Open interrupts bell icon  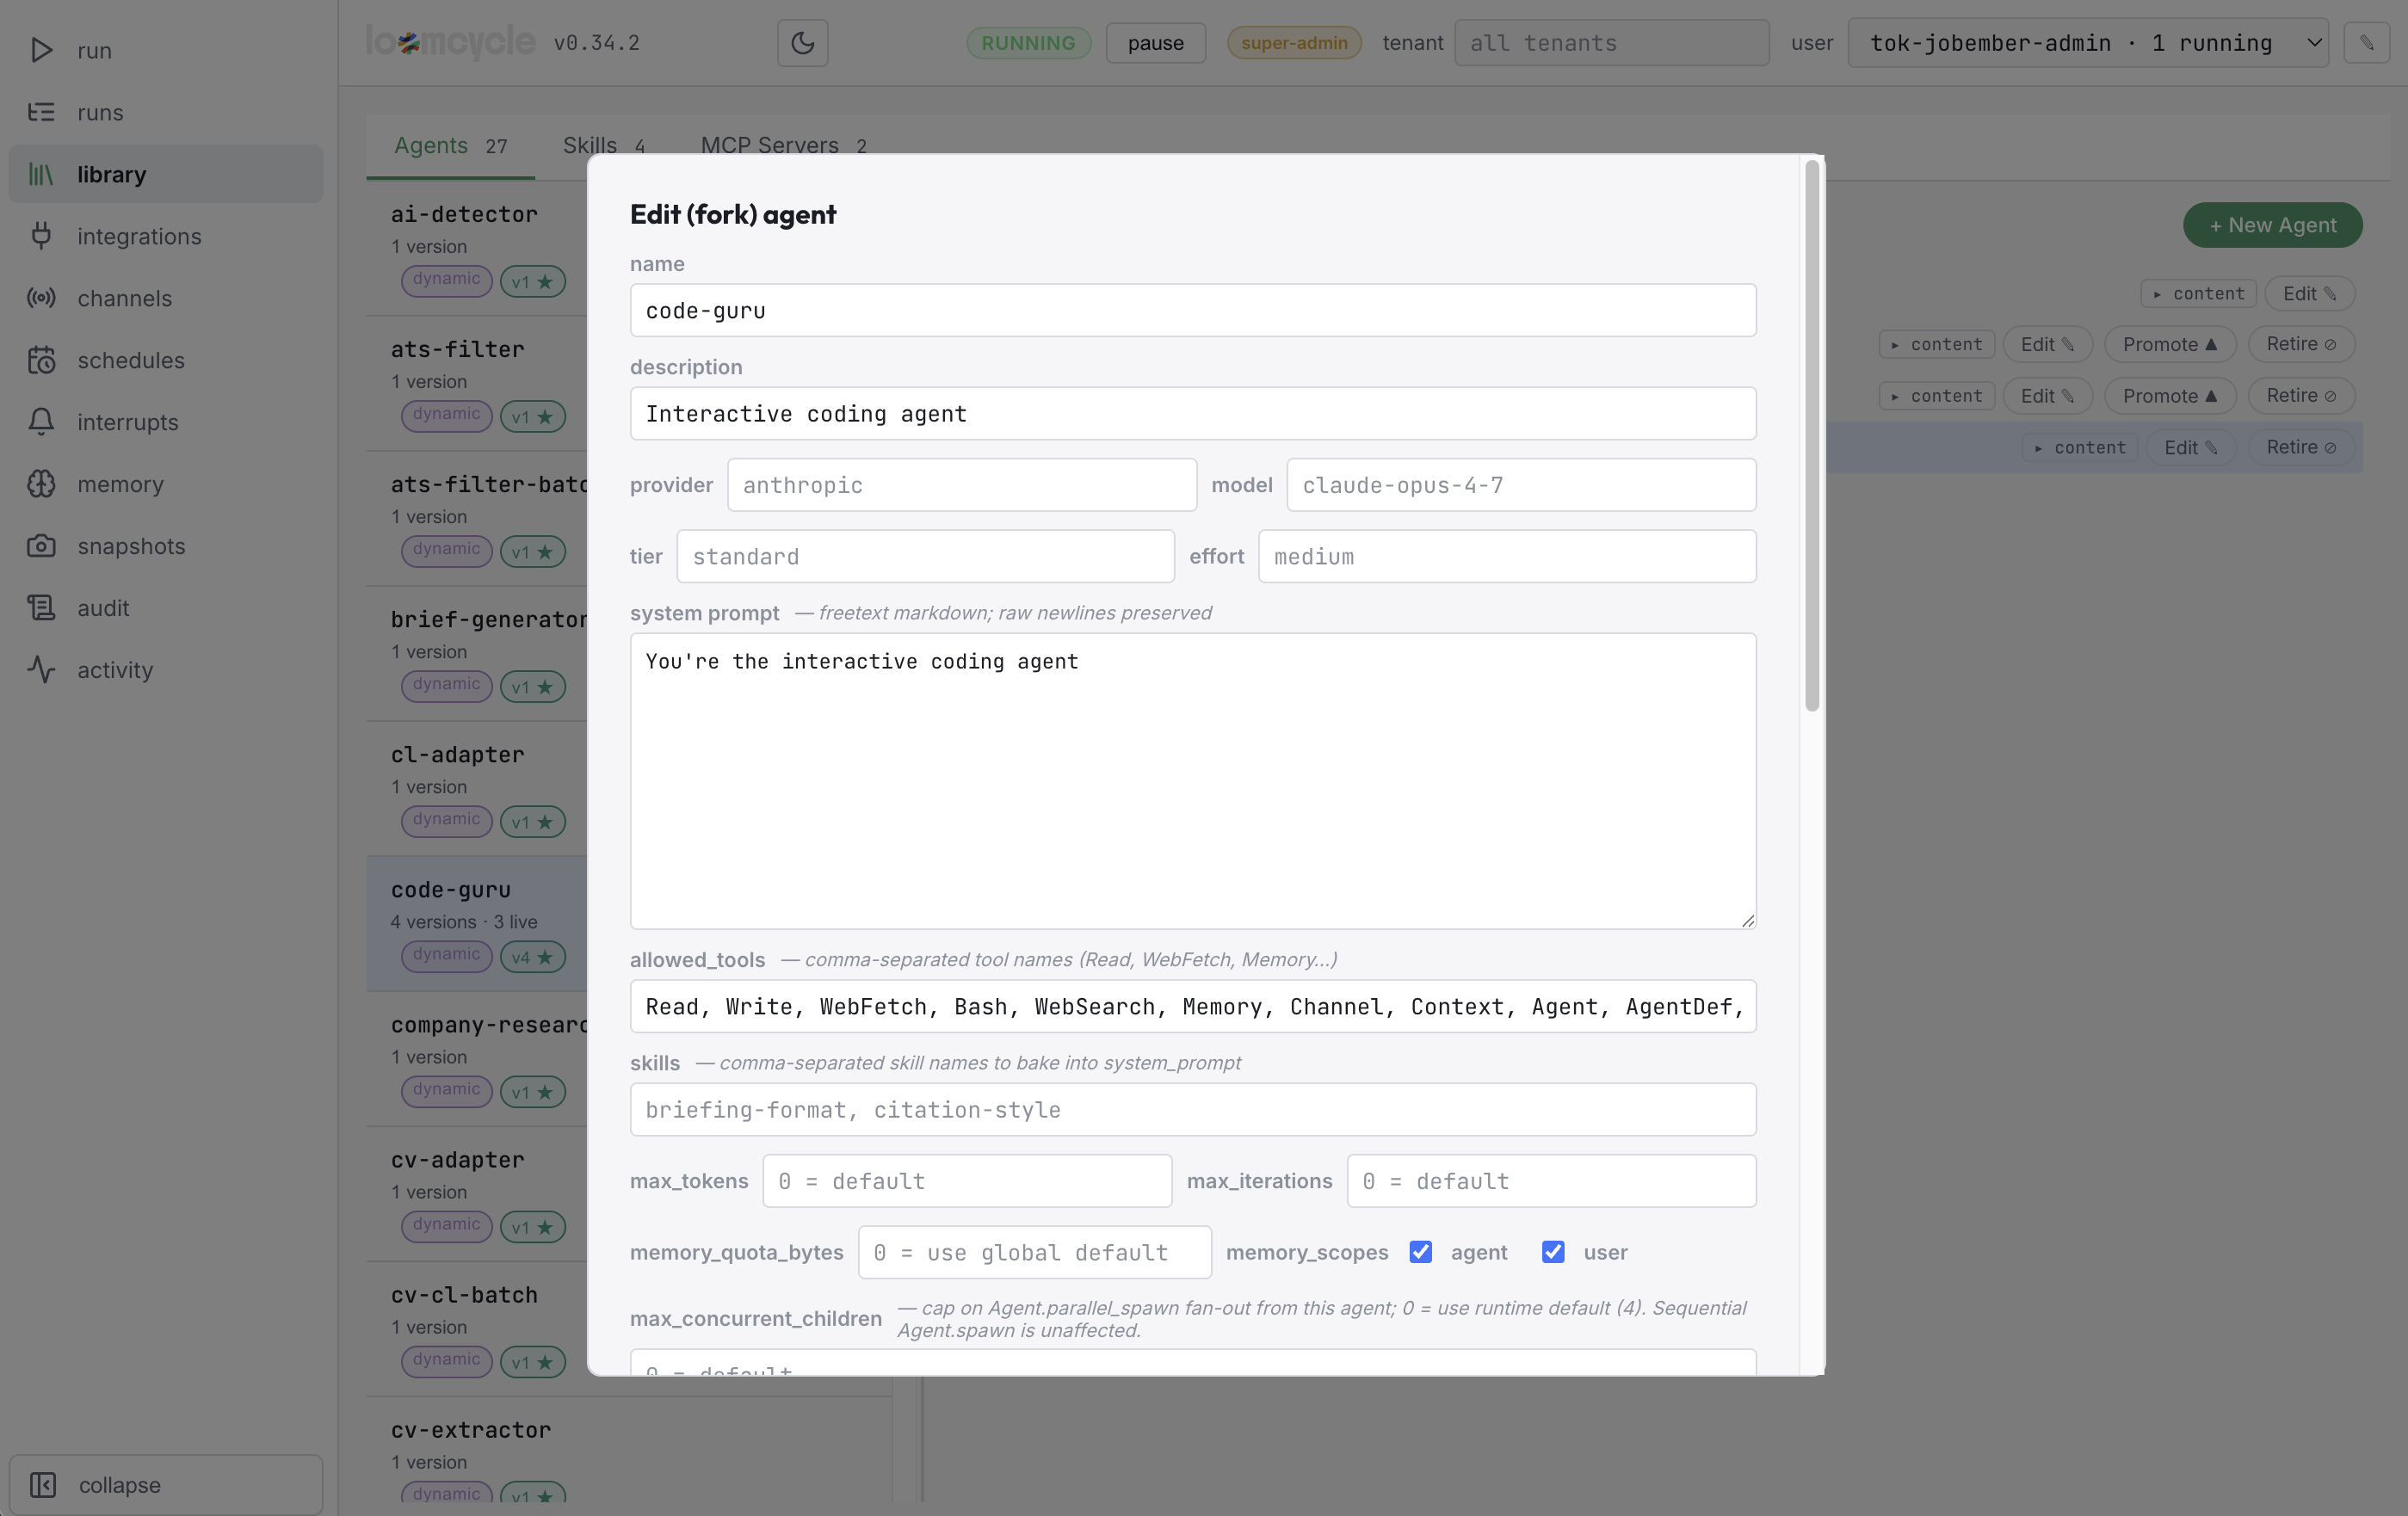tap(41, 422)
